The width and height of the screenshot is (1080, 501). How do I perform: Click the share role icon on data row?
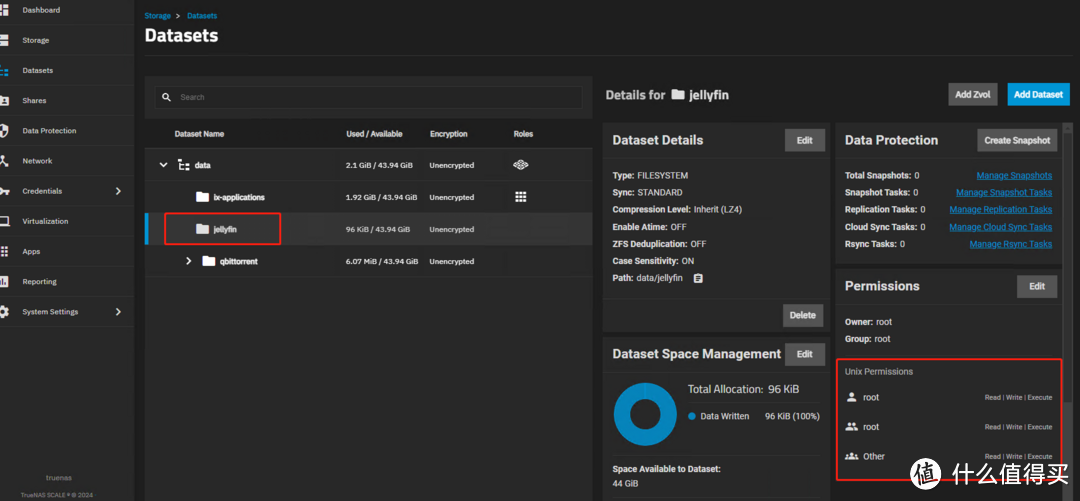coord(520,165)
